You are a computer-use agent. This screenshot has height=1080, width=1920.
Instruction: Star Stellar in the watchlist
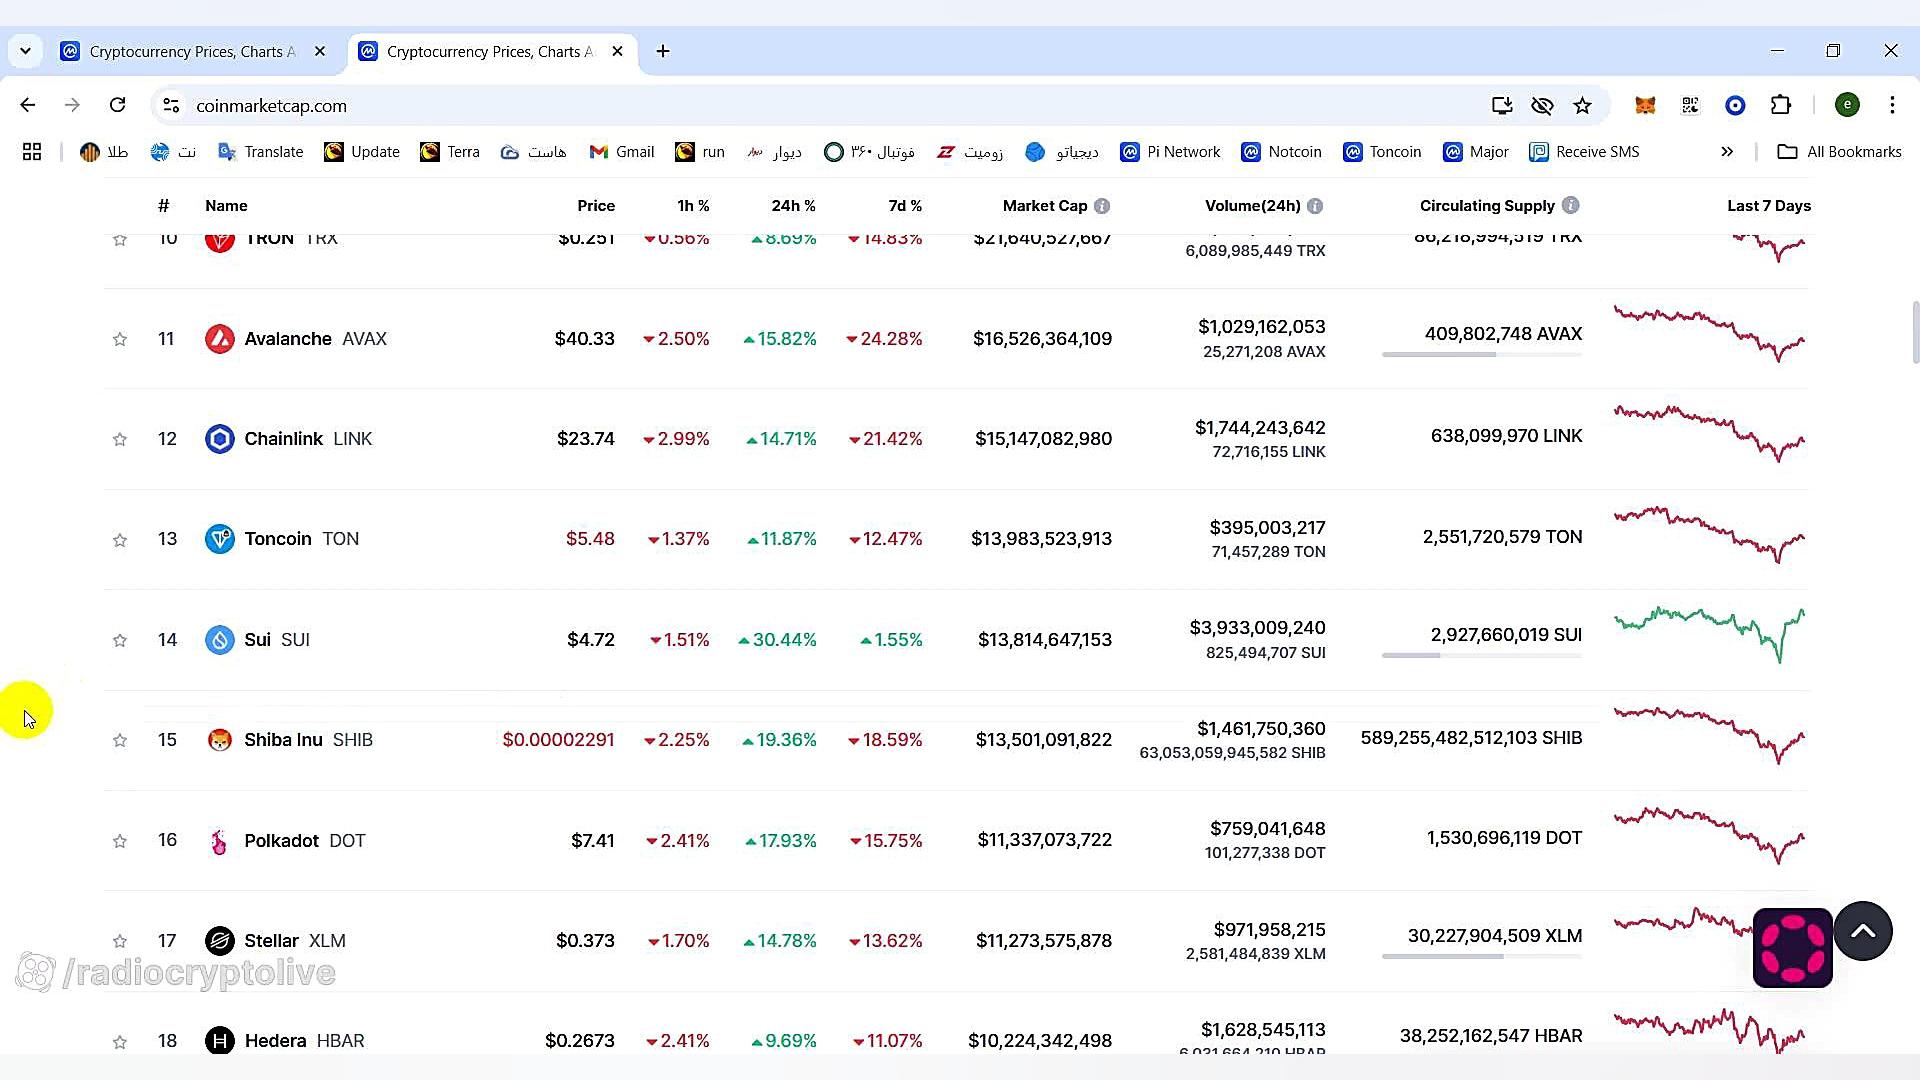pyautogui.click(x=120, y=941)
